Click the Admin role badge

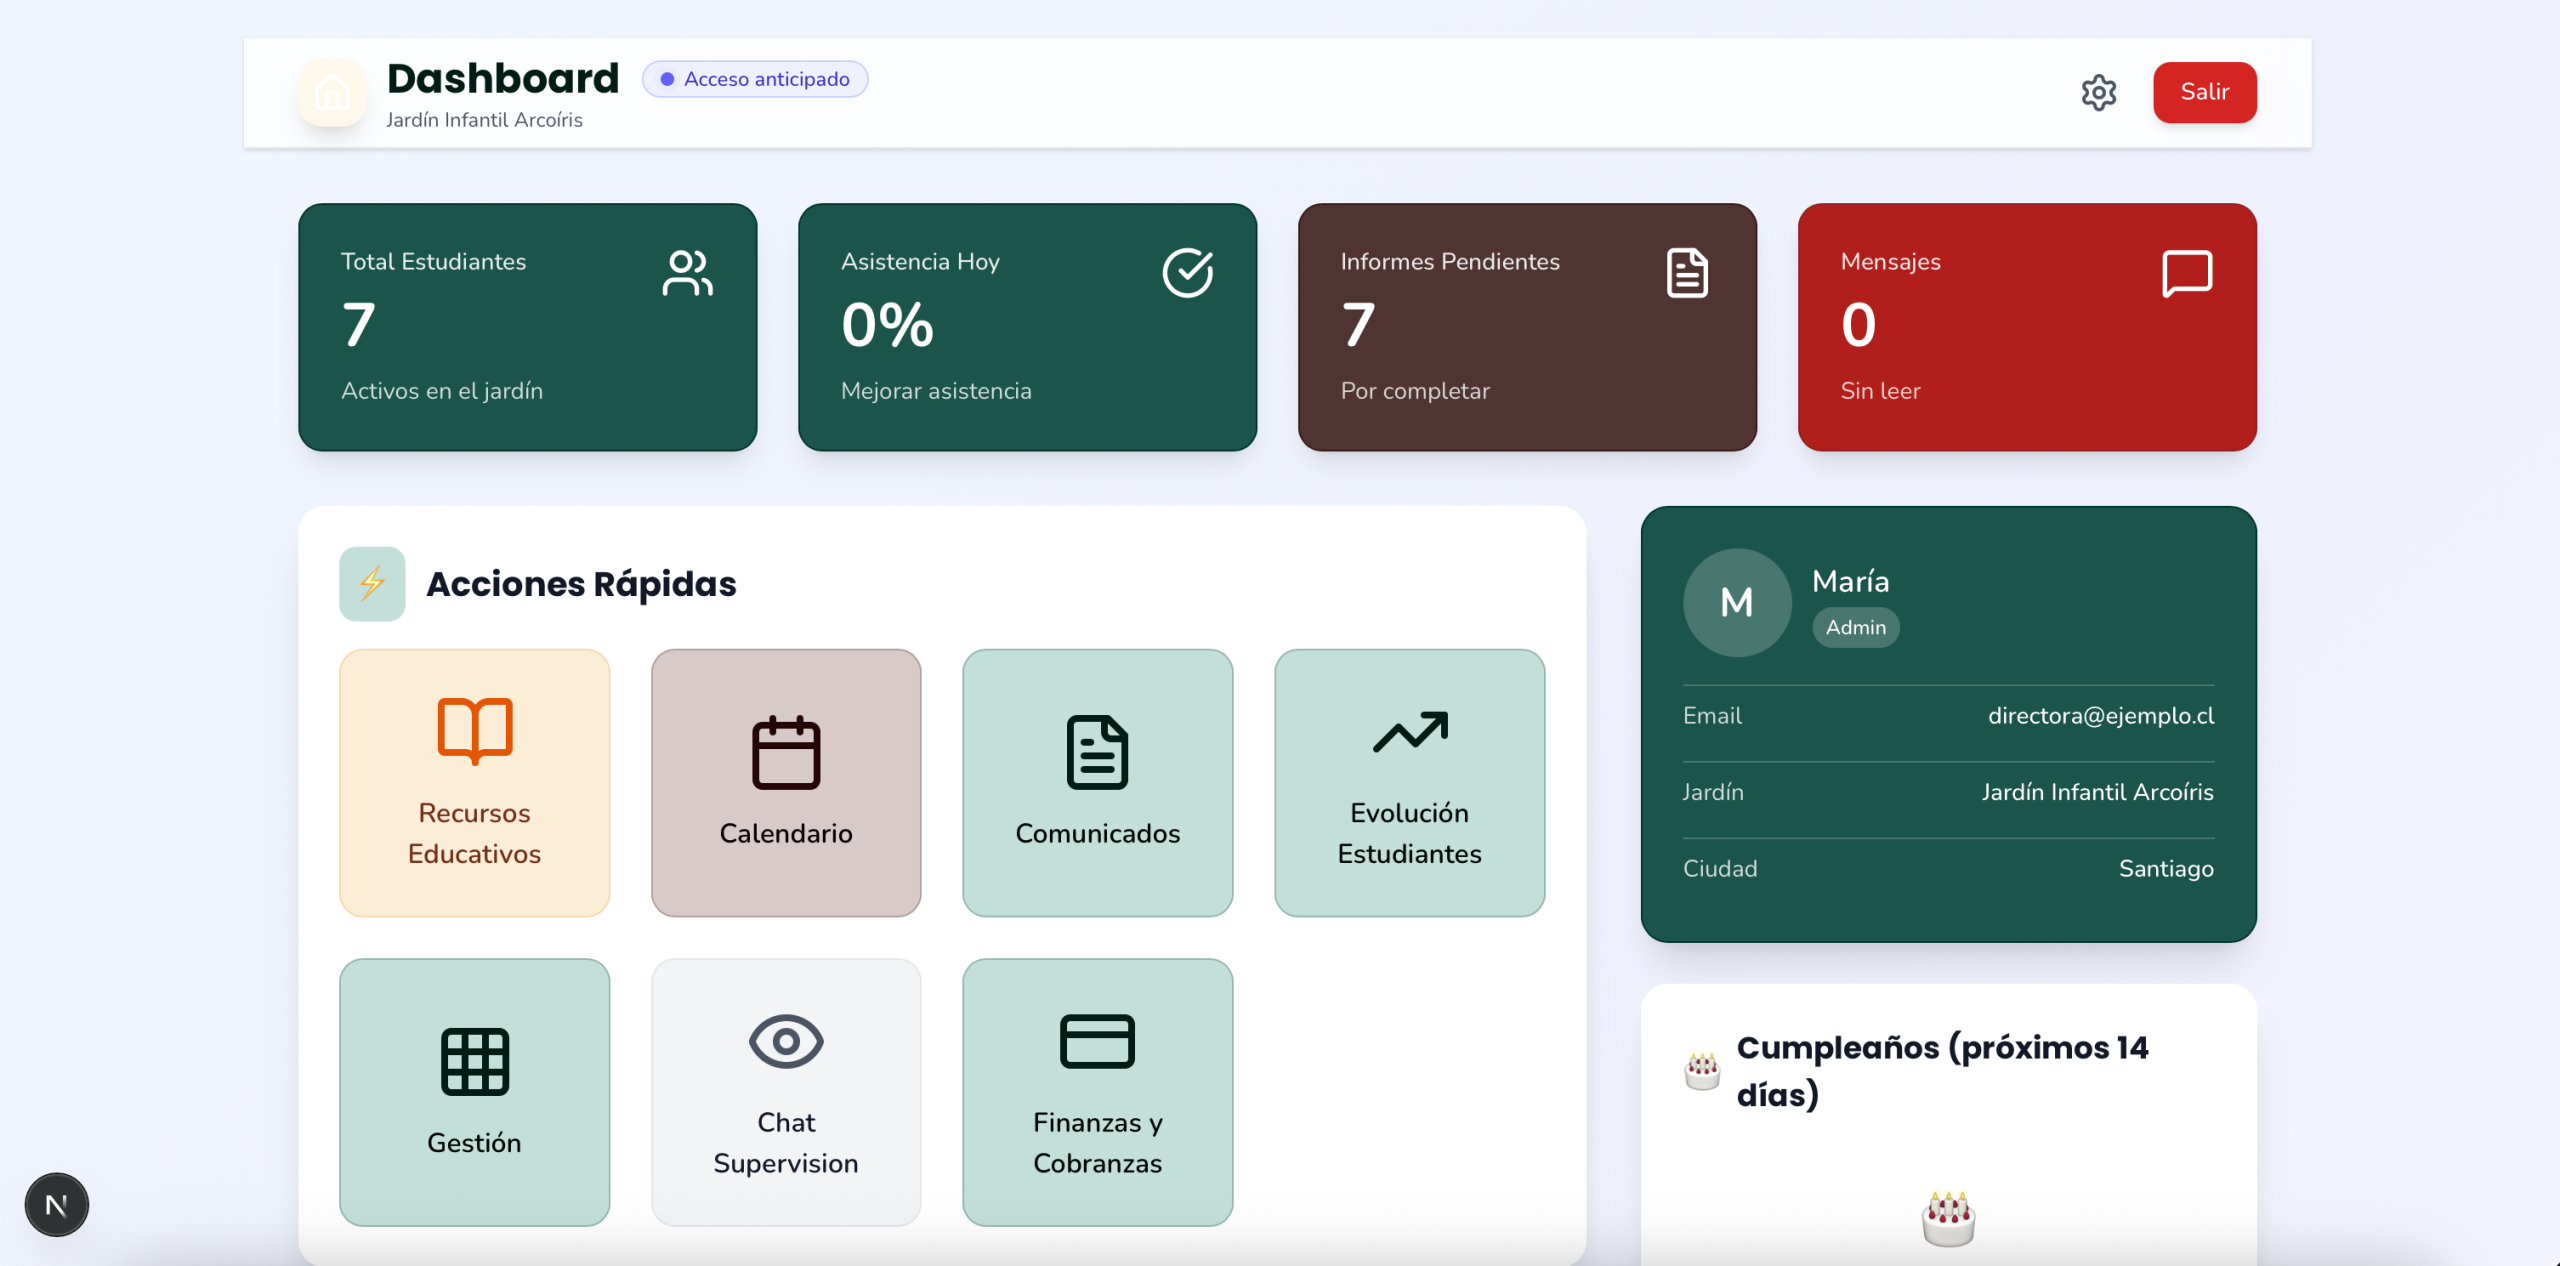click(1856, 627)
